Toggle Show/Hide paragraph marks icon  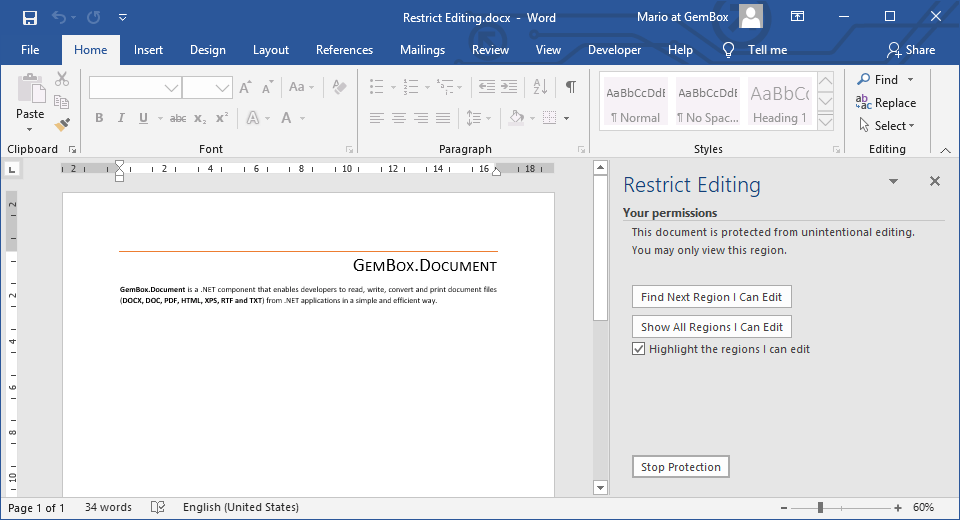tap(570, 87)
